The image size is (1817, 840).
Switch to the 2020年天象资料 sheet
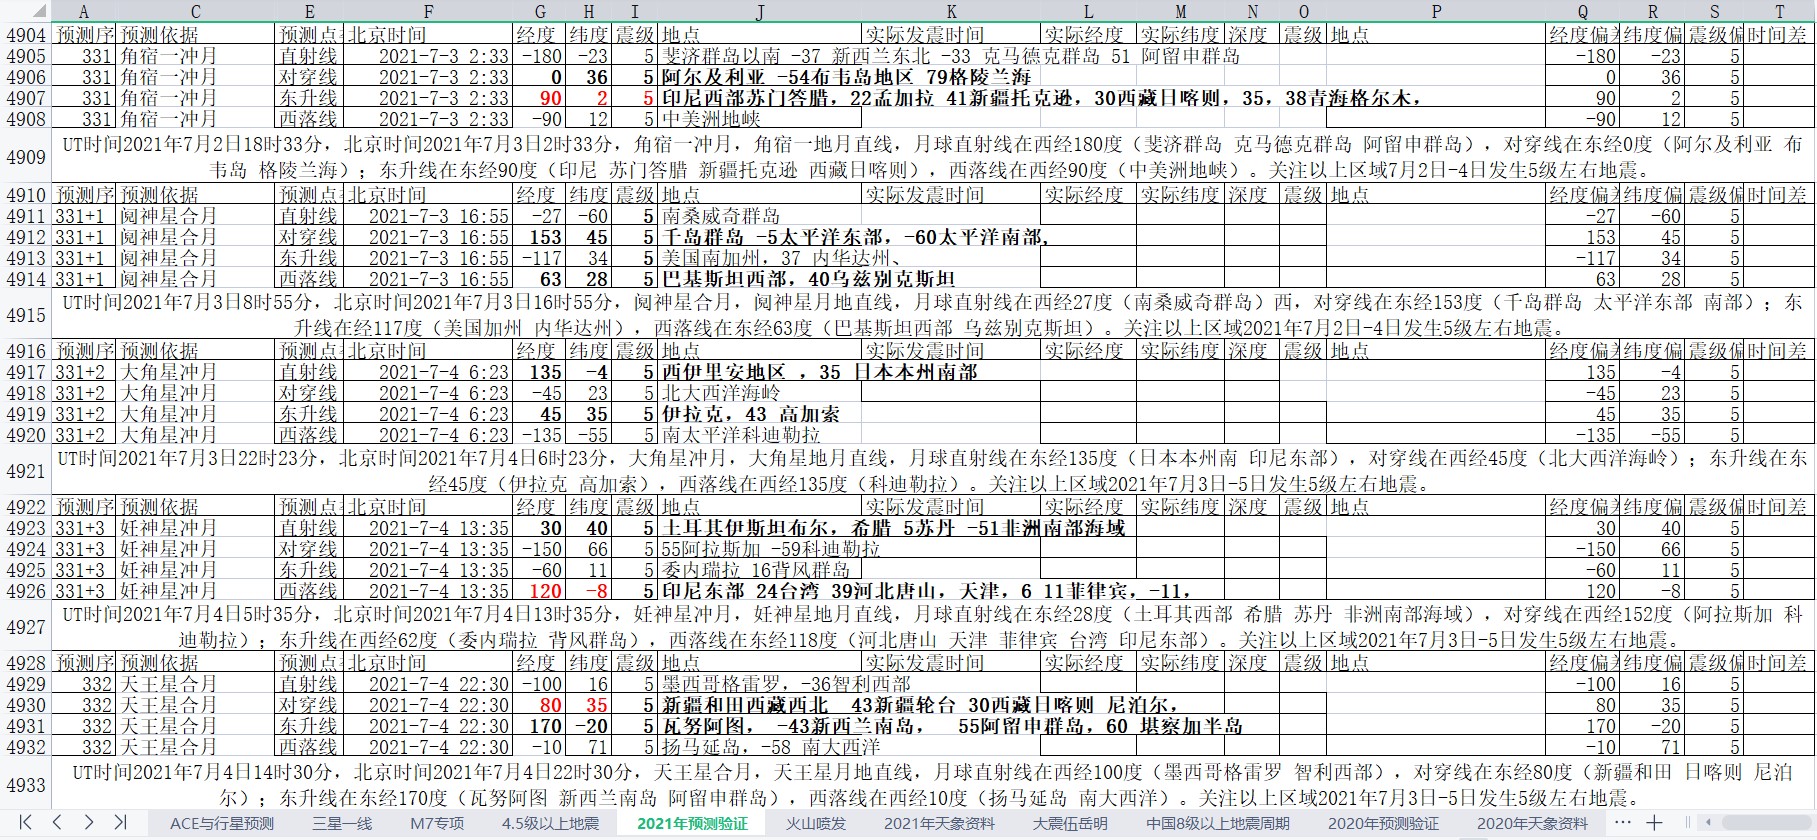1532,823
